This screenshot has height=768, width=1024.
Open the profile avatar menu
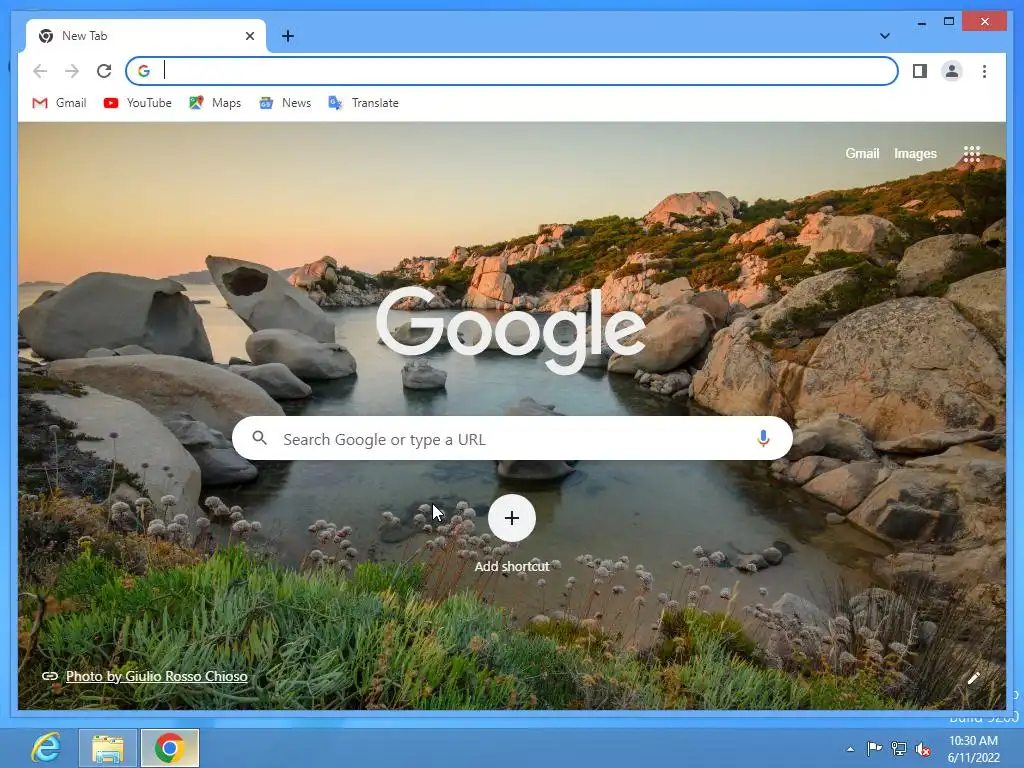click(x=952, y=71)
